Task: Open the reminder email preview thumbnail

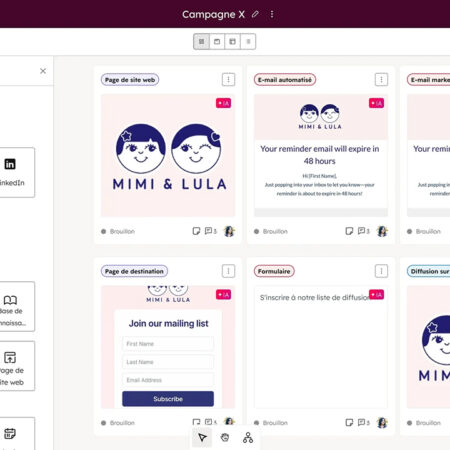Action: [321, 155]
